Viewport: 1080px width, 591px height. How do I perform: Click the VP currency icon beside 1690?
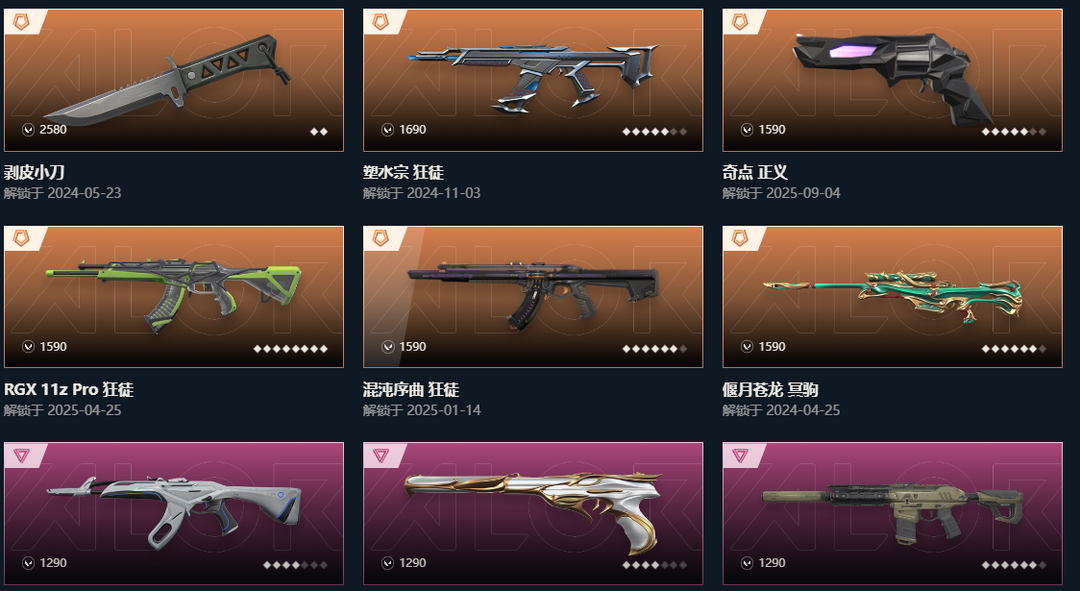(x=388, y=129)
